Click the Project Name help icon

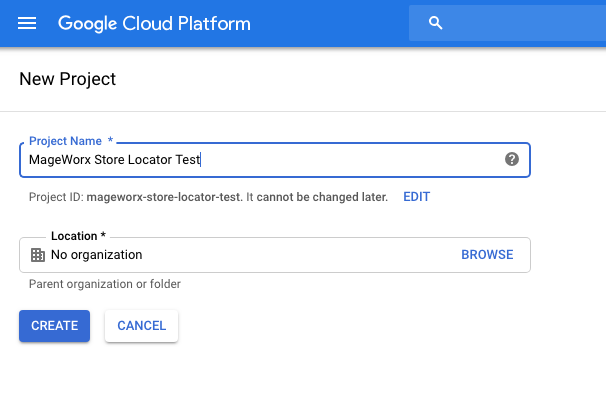coord(512,159)
